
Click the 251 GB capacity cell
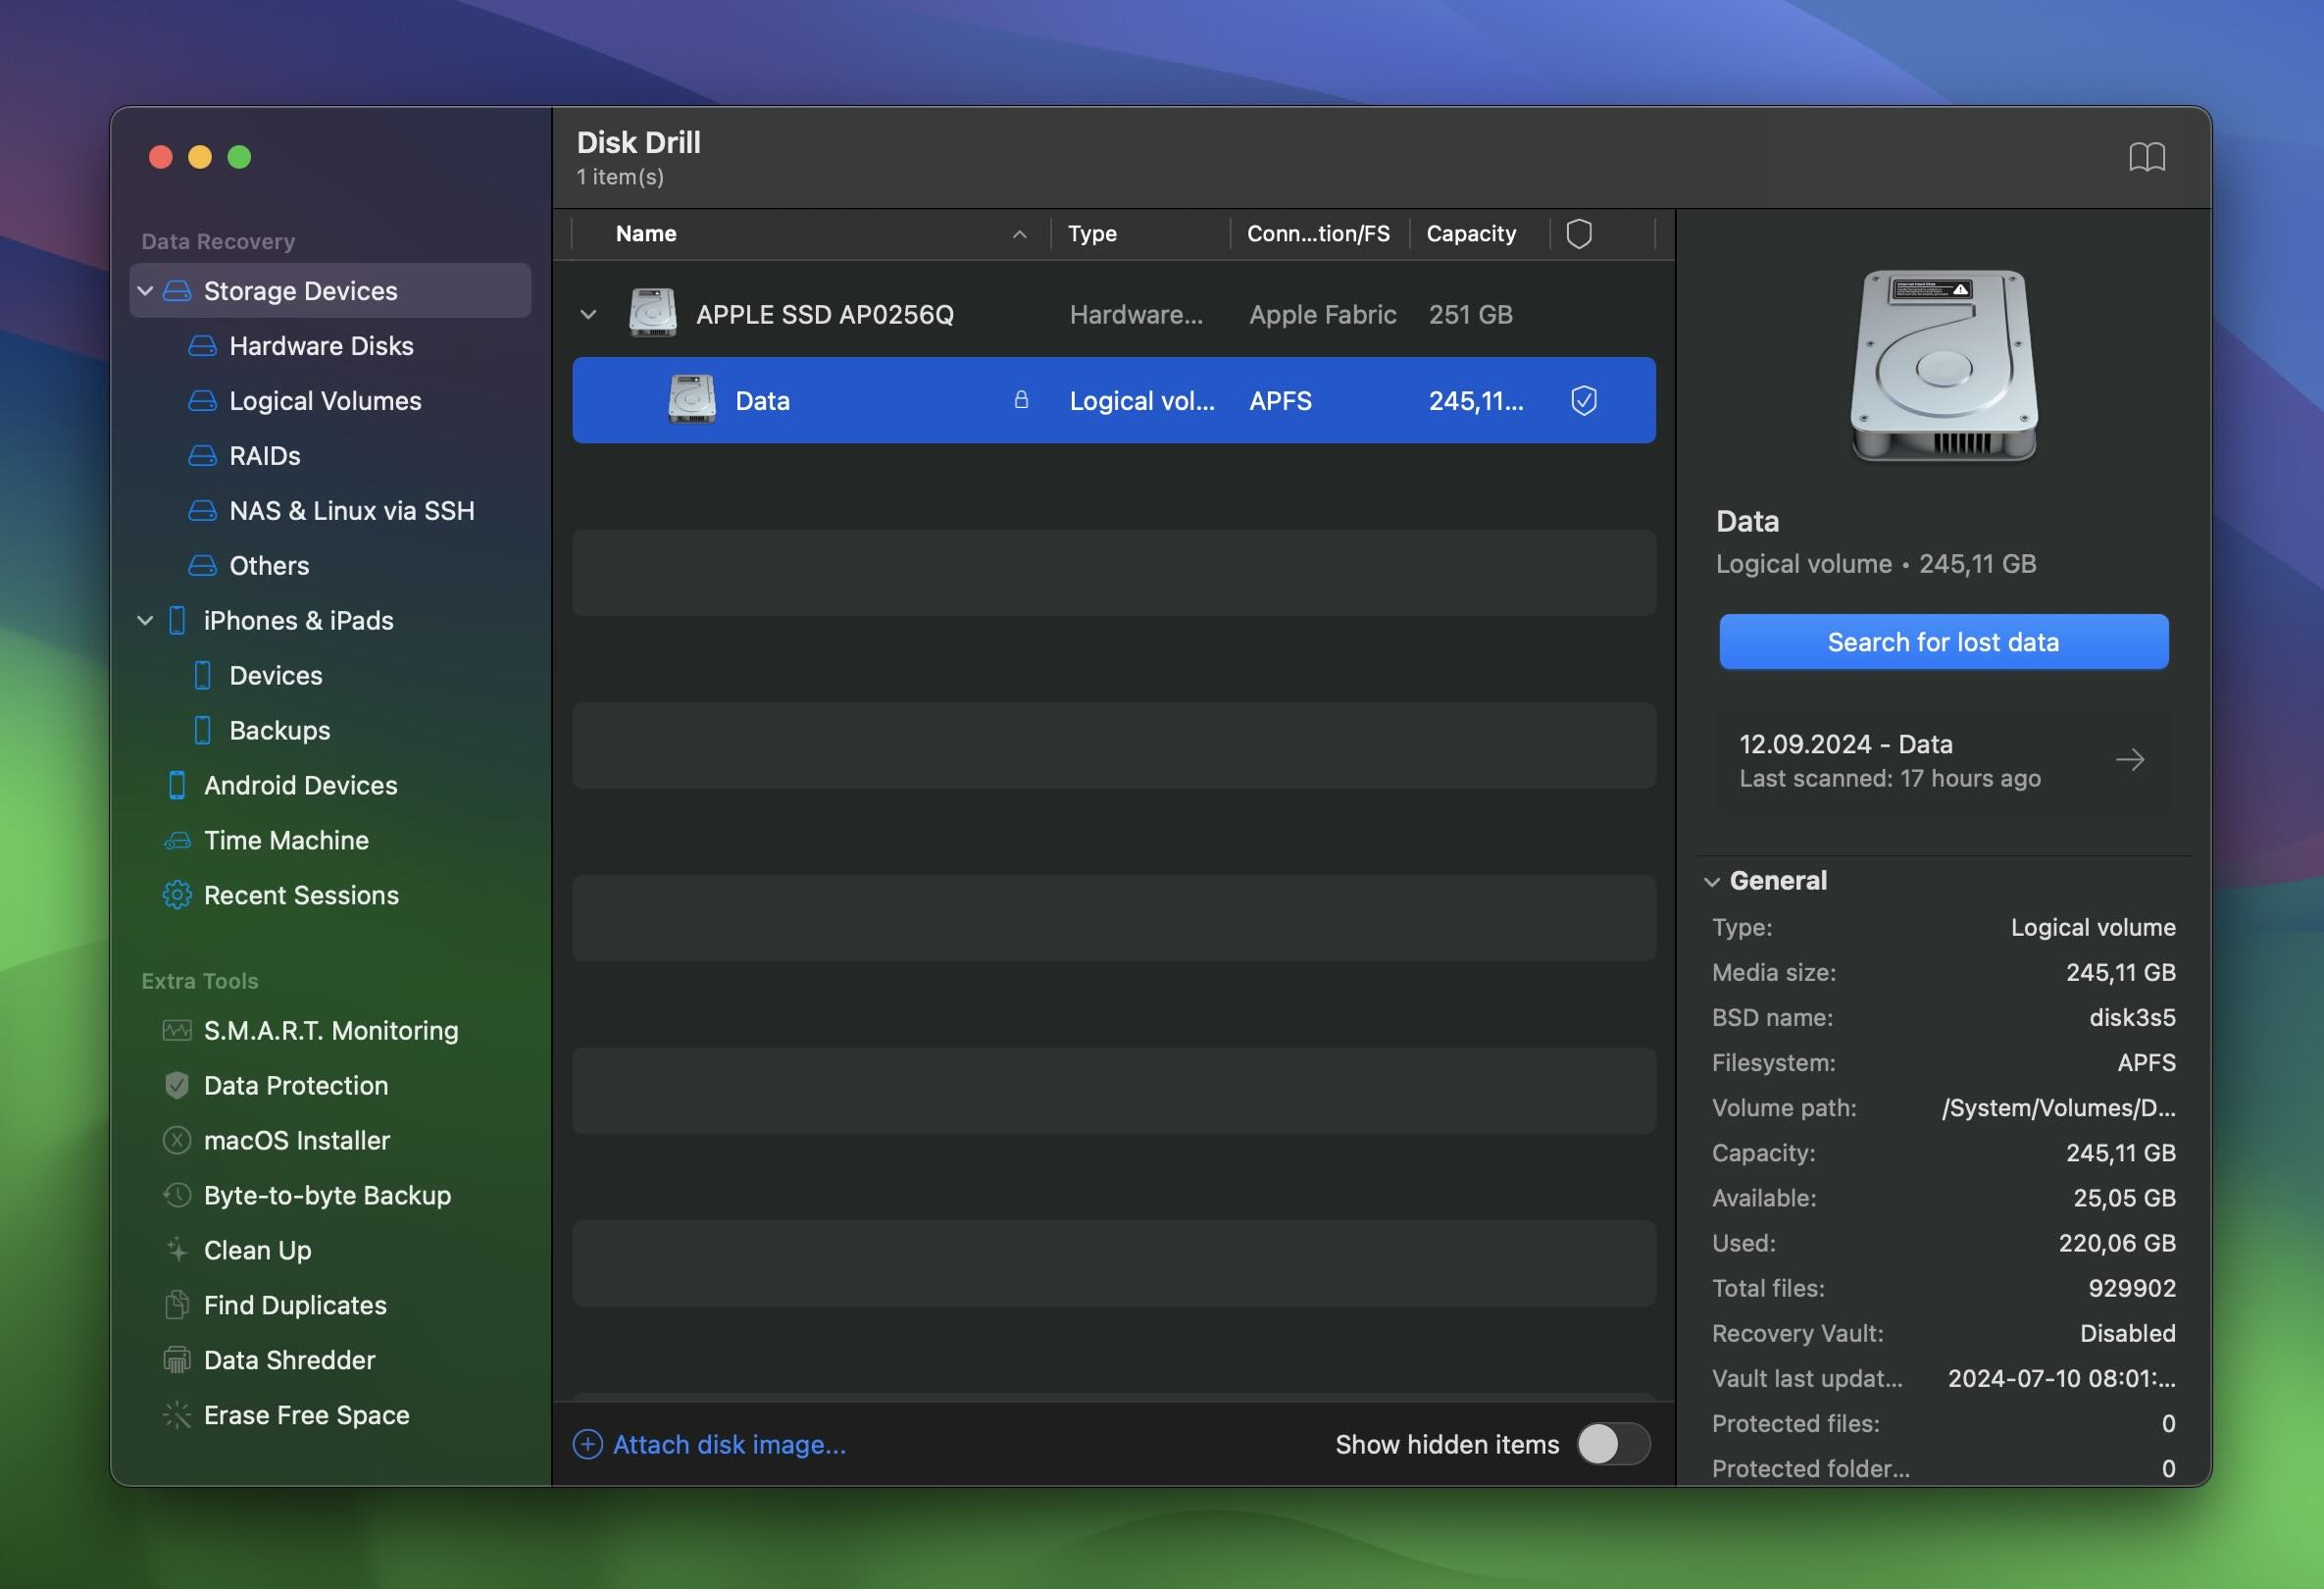[1470, 315]
